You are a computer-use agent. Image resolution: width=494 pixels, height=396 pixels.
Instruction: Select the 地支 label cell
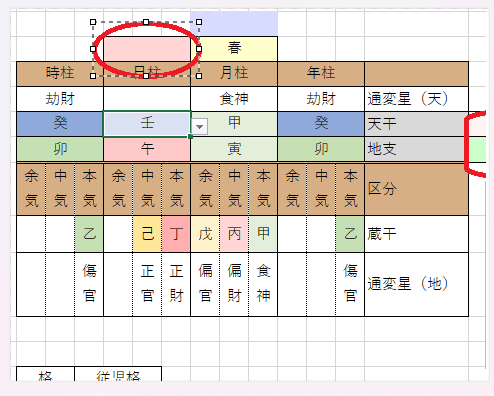coord(417,149)
